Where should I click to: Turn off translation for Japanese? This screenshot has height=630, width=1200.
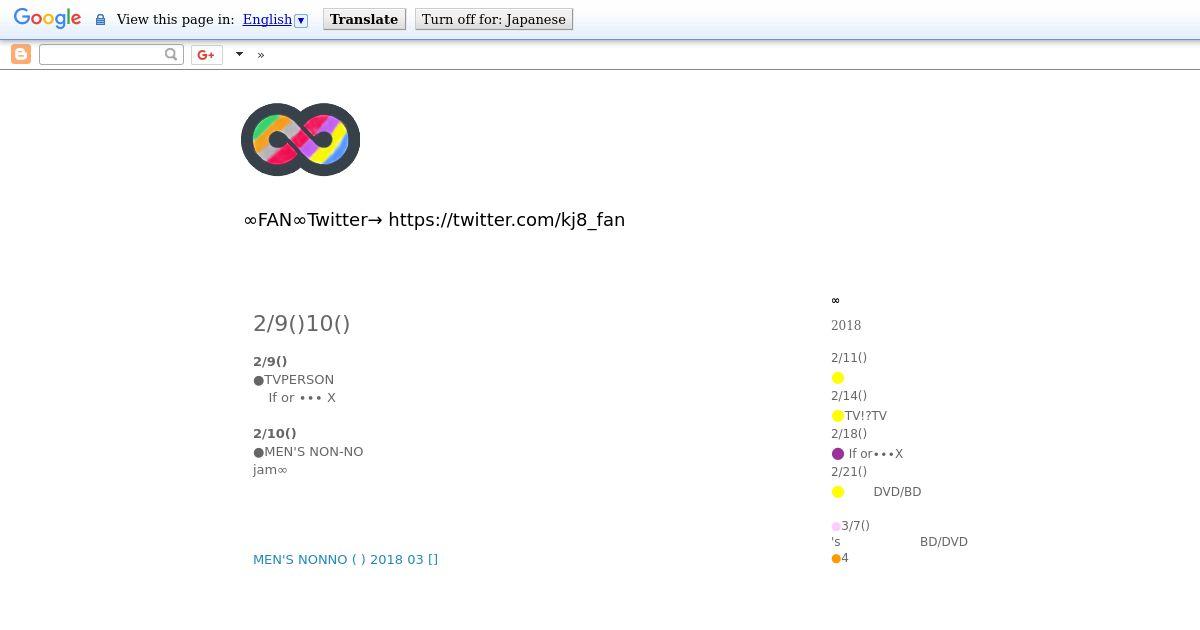point(494,19)
